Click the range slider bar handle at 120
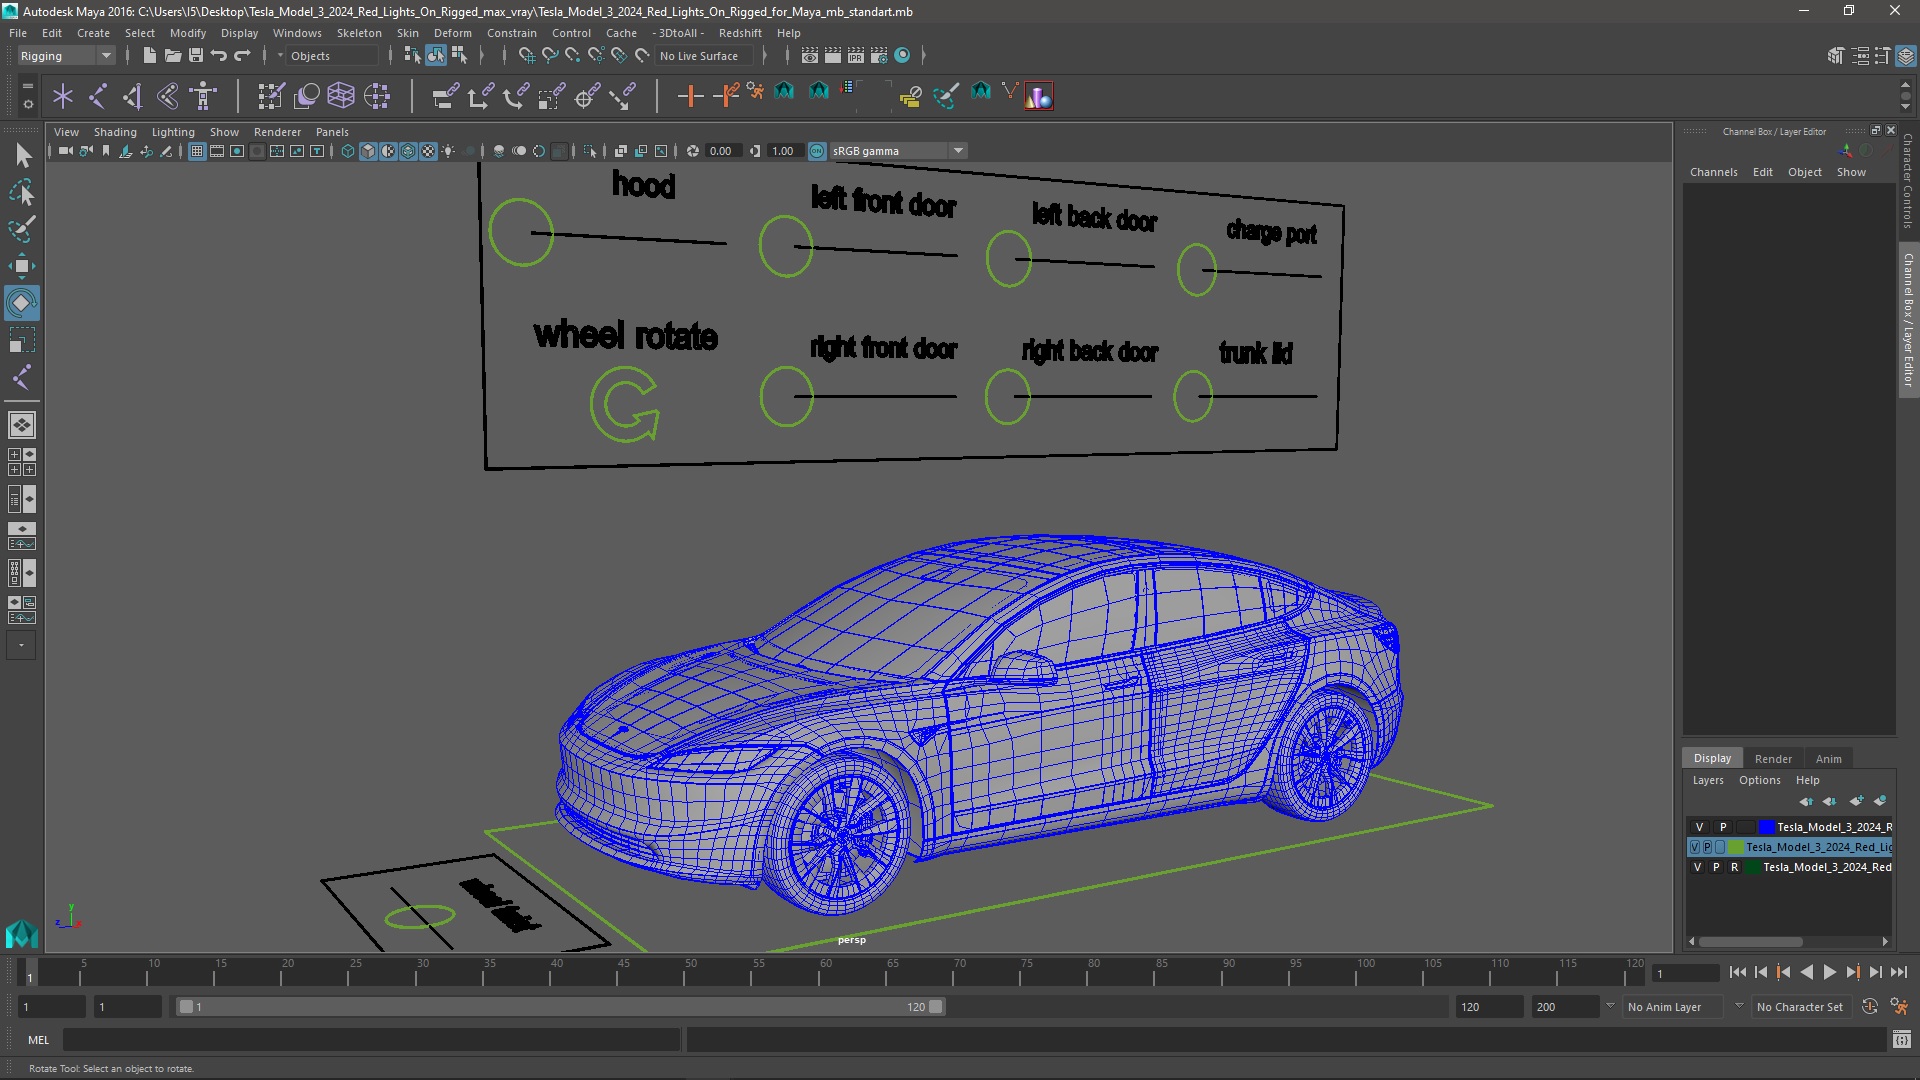The width and height of the screenshot is (1920, 1080). coord(936,1007)
